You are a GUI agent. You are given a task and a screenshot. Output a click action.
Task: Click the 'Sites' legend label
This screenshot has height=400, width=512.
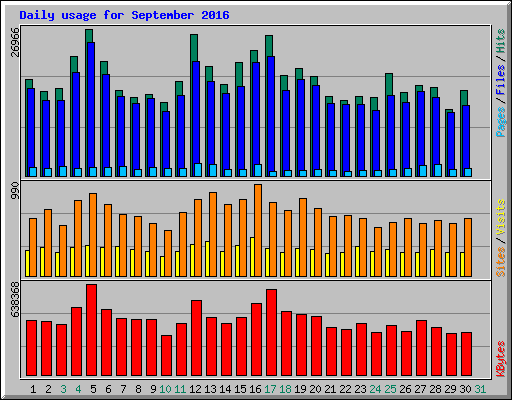pyautogui.click(x=500, y=262)
